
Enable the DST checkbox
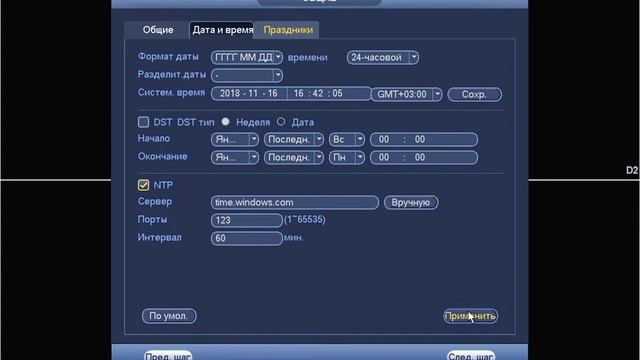143,122
